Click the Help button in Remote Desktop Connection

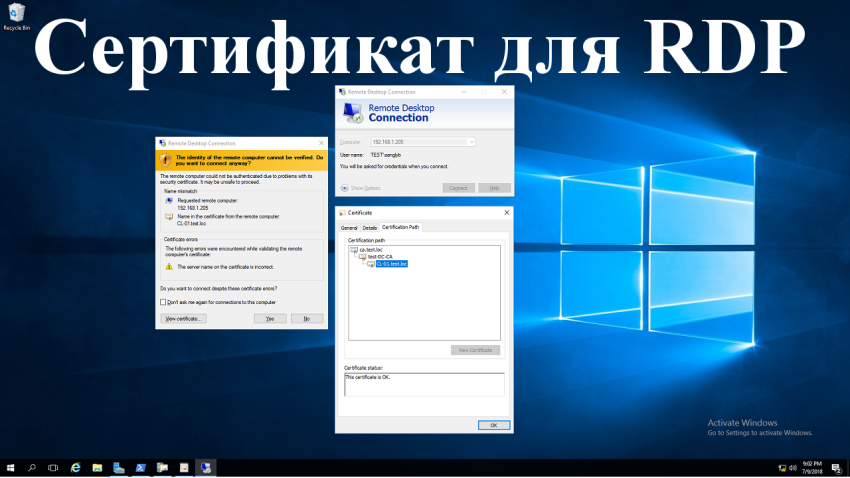click(494, 188)
